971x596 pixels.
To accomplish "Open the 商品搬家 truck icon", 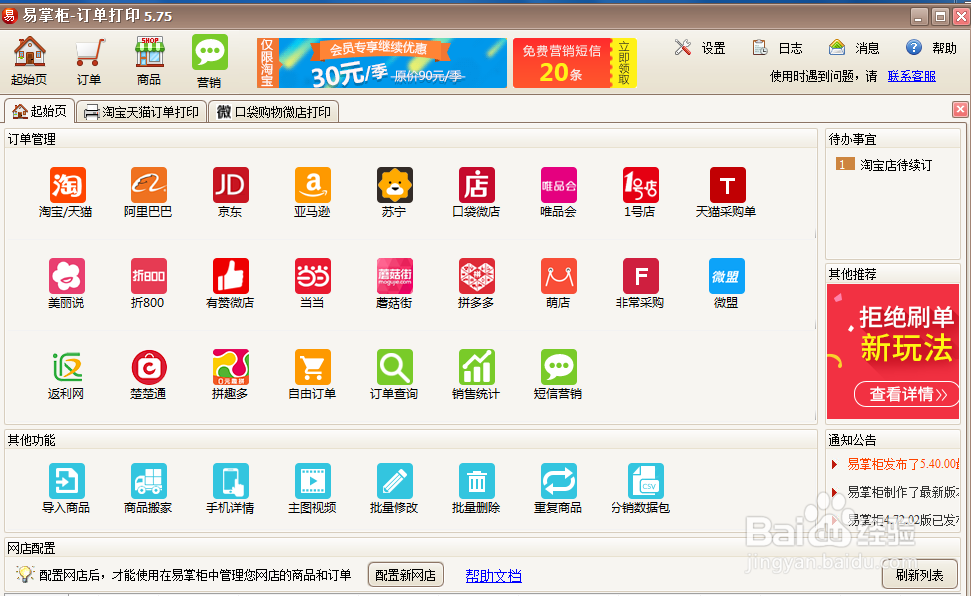I will click(x=149, y=481).
